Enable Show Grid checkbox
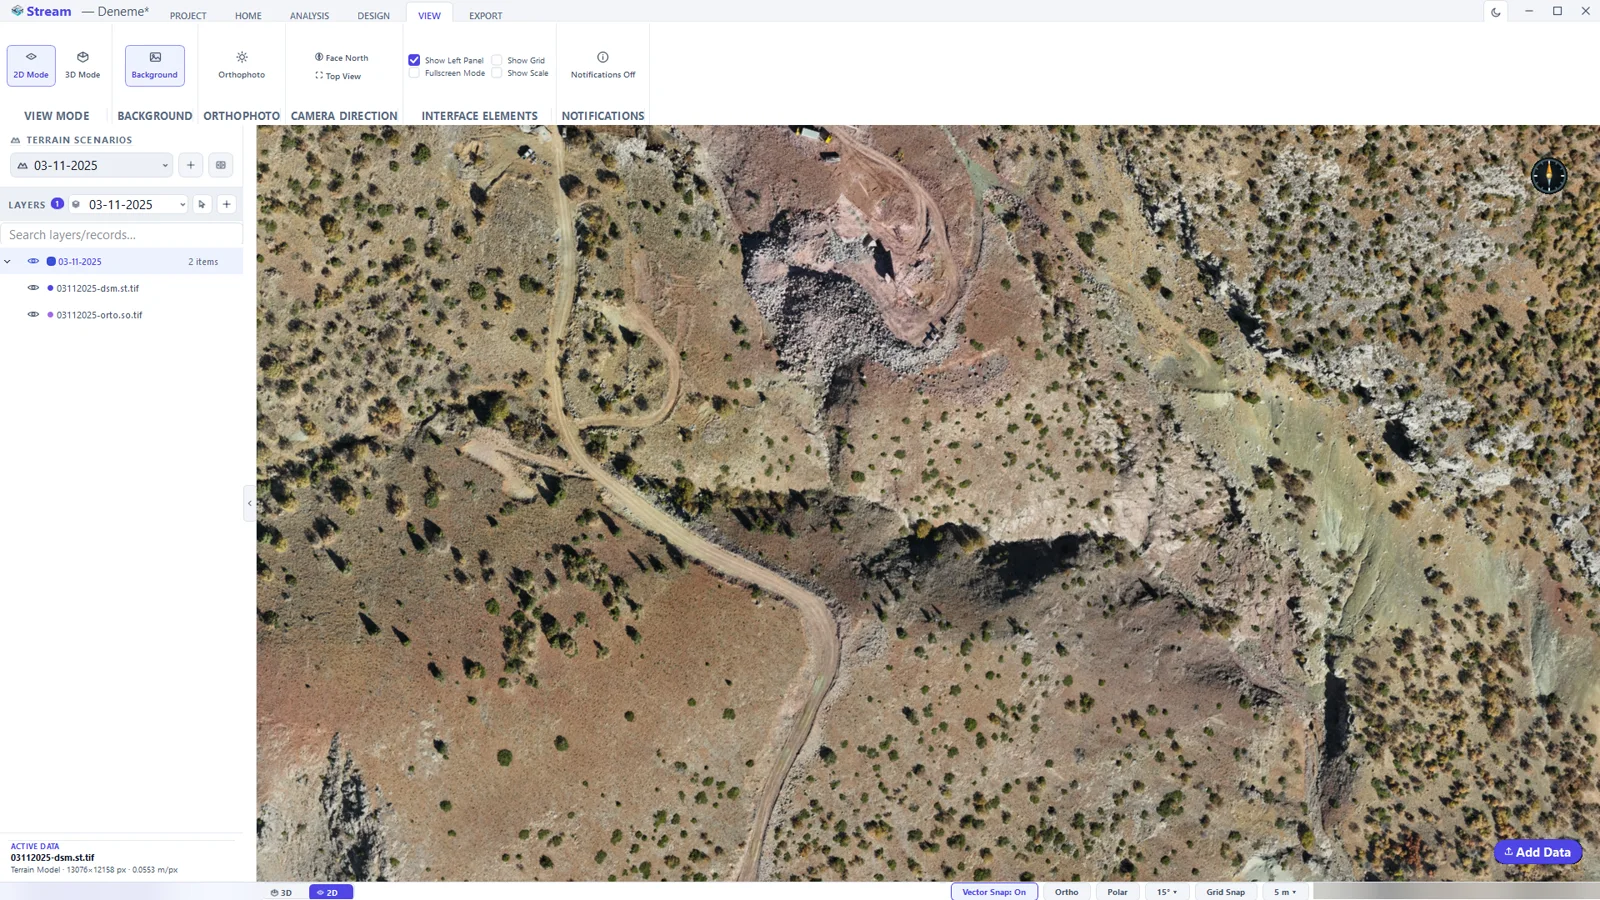Image resolution: width=1600 pixels, height=900 pixels. click(x=497, y=60)
